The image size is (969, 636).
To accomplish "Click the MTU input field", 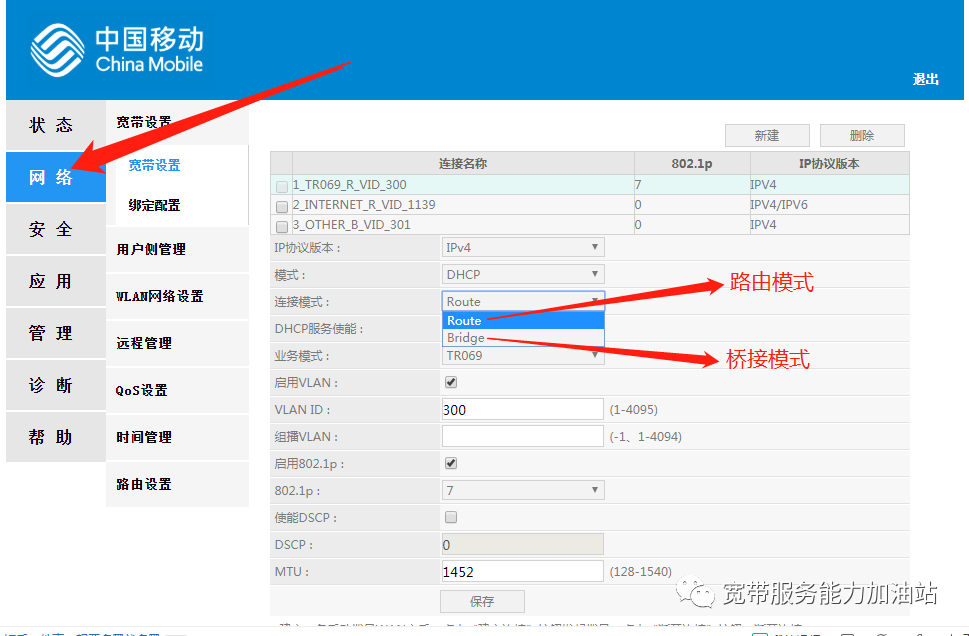I will pyautogui.click(x=523, y=572).
